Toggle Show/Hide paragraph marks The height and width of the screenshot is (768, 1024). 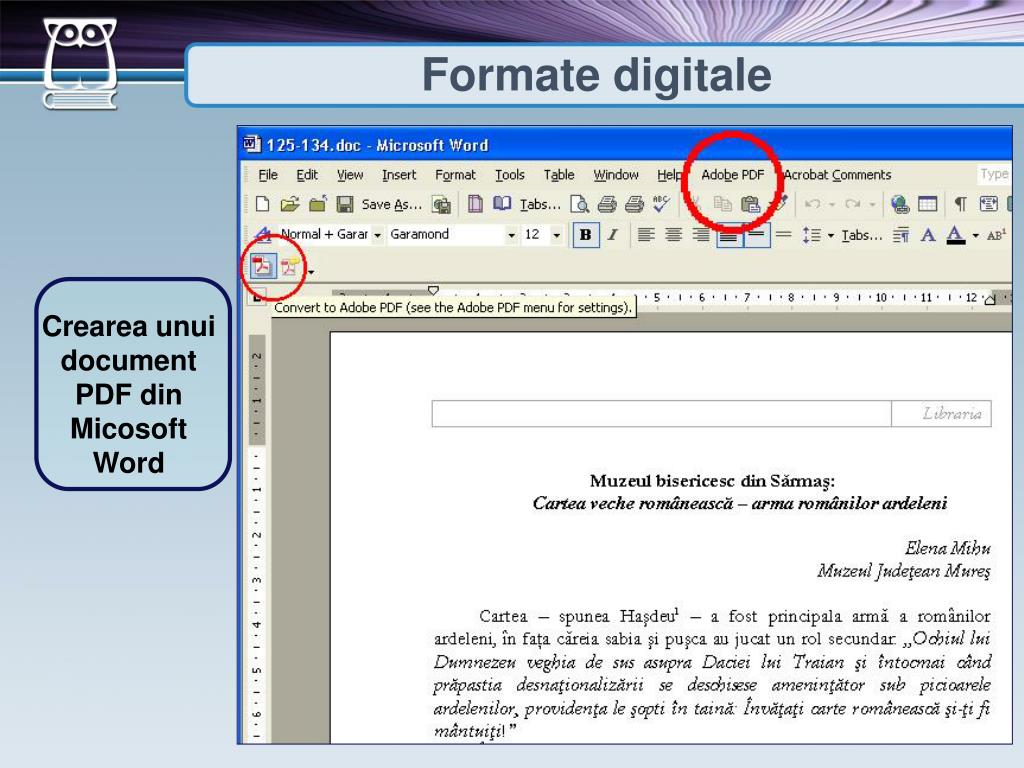tap(961, 204)
